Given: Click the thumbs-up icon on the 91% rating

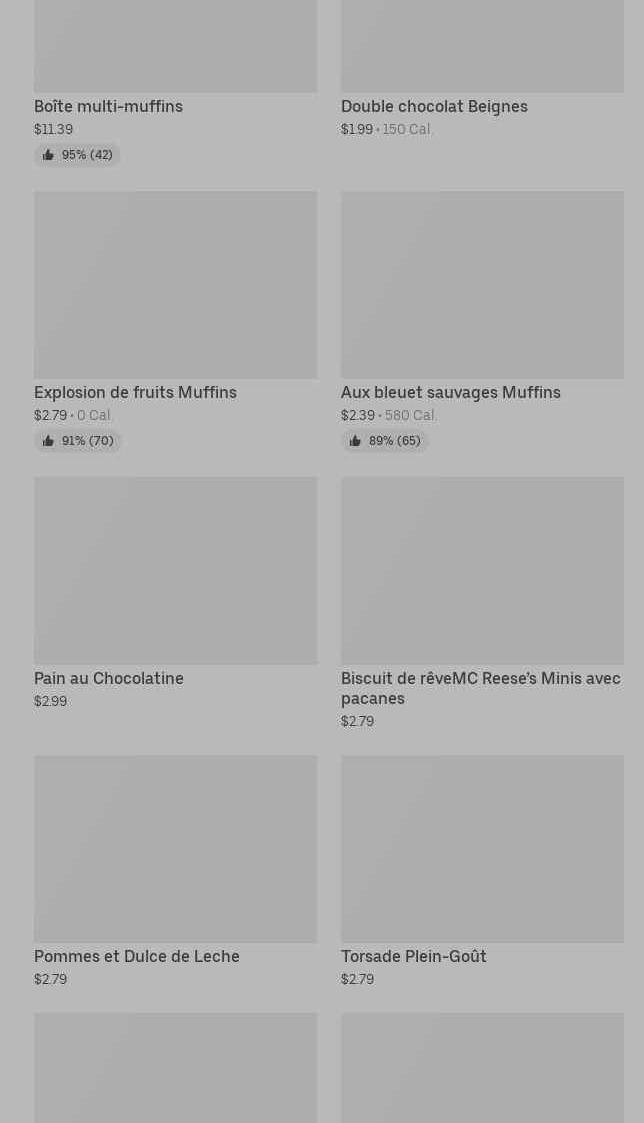Looking at the screenshot, I should (x=48, y=441).
